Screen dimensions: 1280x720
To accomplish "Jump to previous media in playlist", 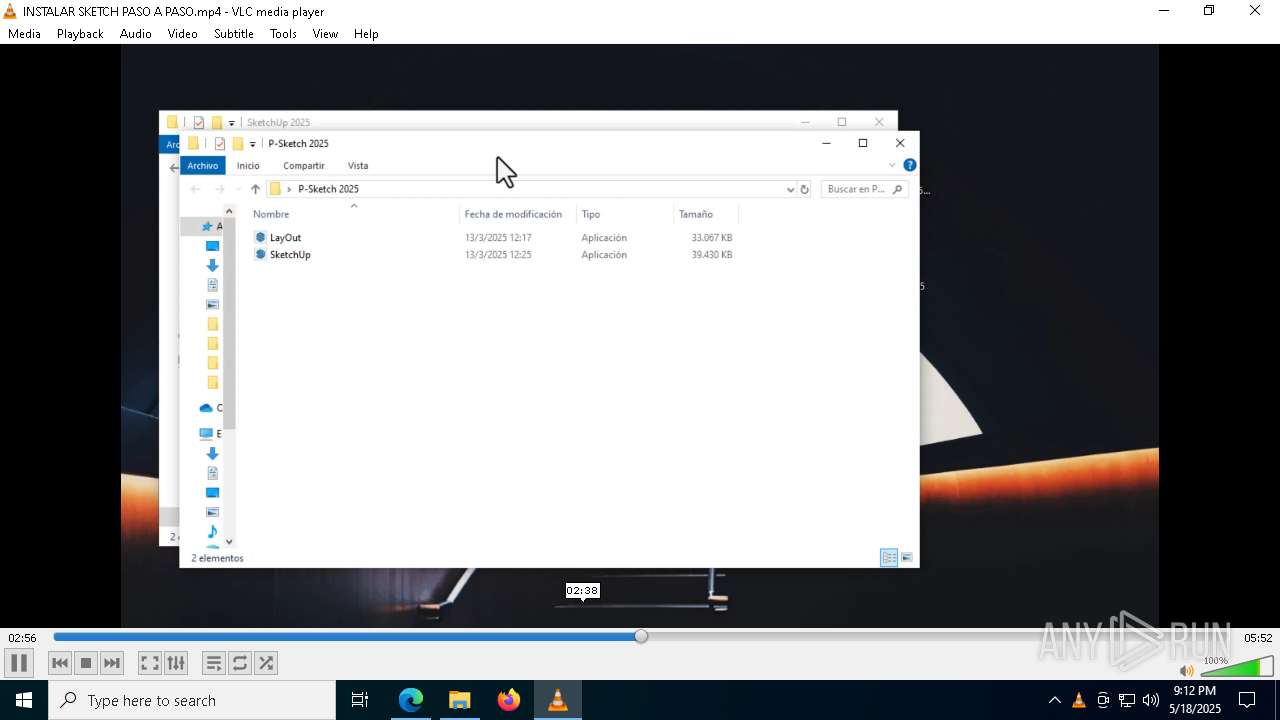I will (60, 663).
